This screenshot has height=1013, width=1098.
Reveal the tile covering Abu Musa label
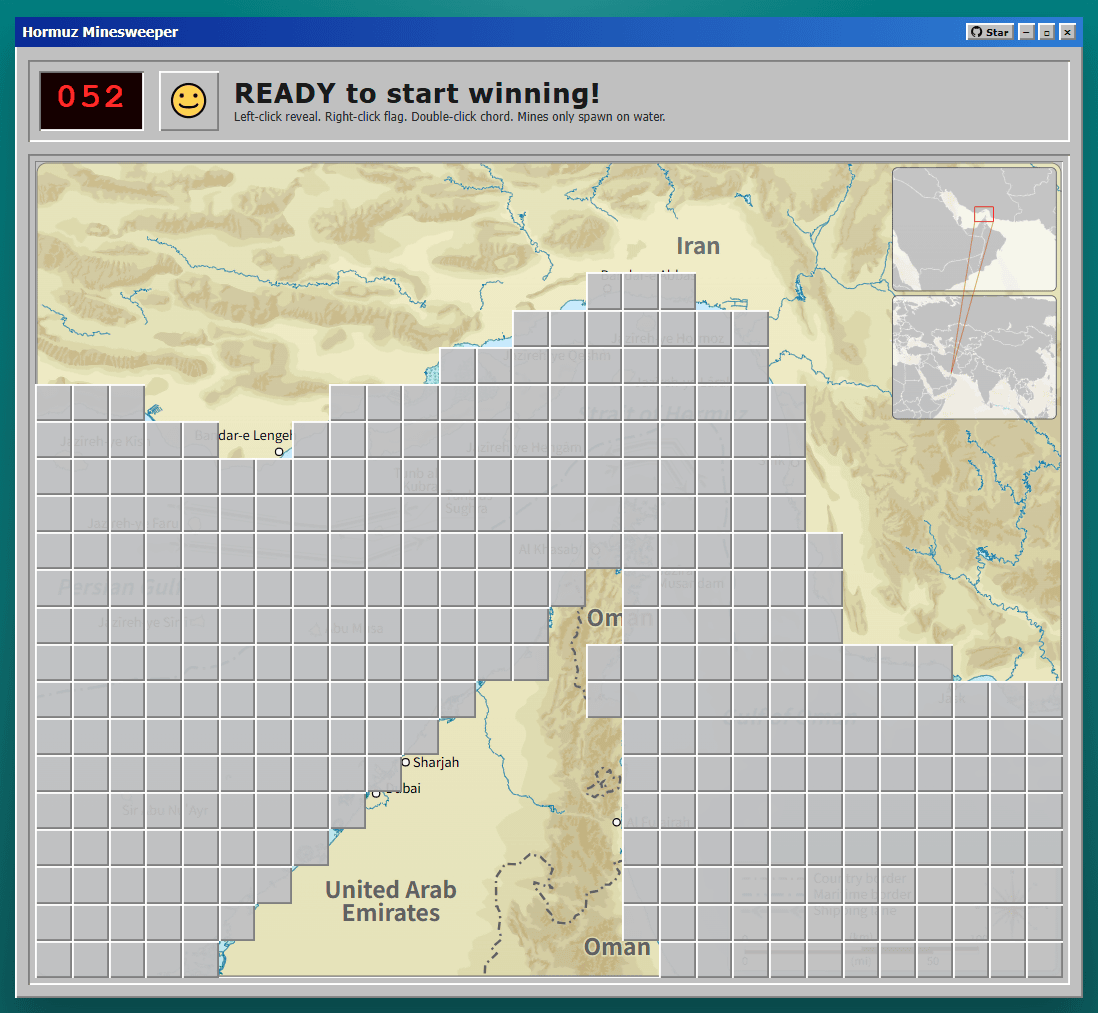(x=348, y=626)
